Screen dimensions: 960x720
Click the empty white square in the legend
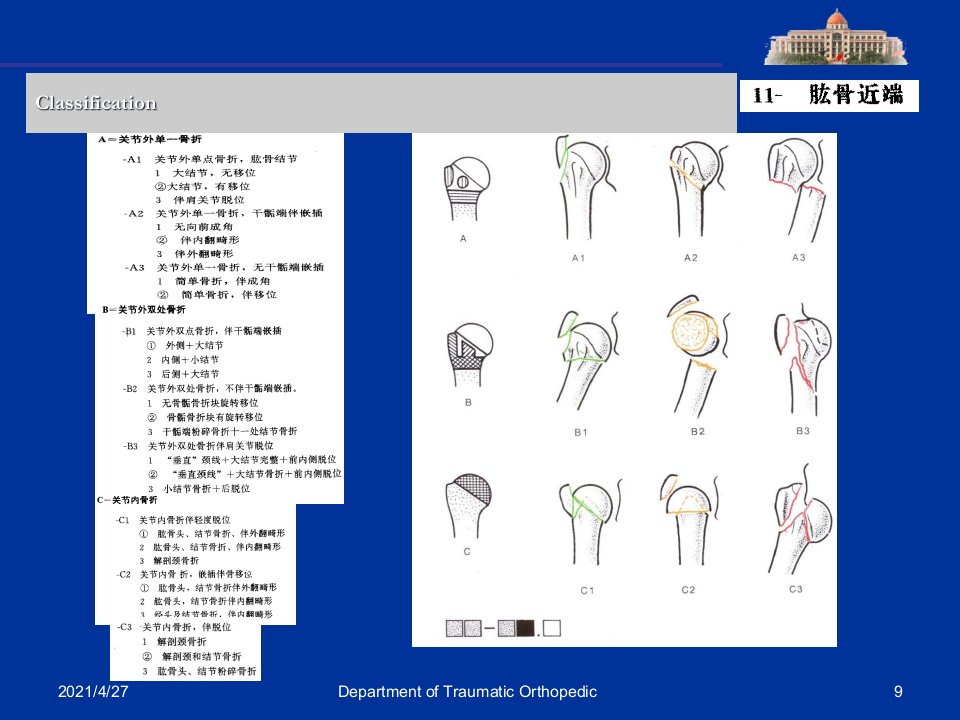552,628
